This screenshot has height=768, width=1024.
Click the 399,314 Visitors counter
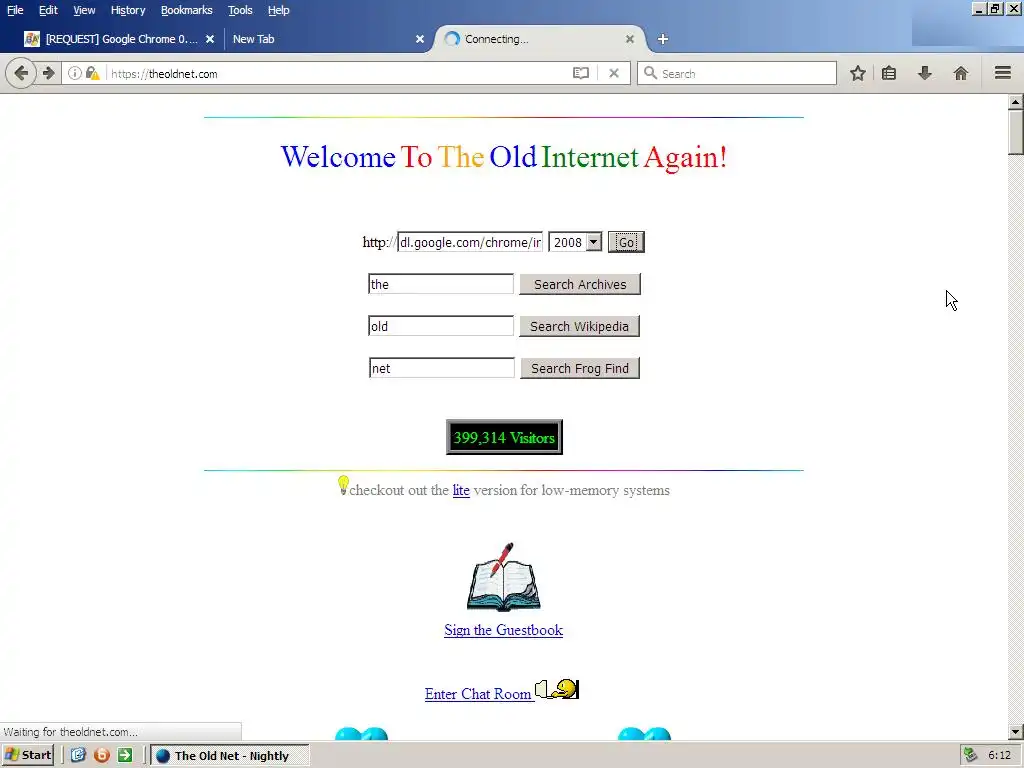(504, 437)
